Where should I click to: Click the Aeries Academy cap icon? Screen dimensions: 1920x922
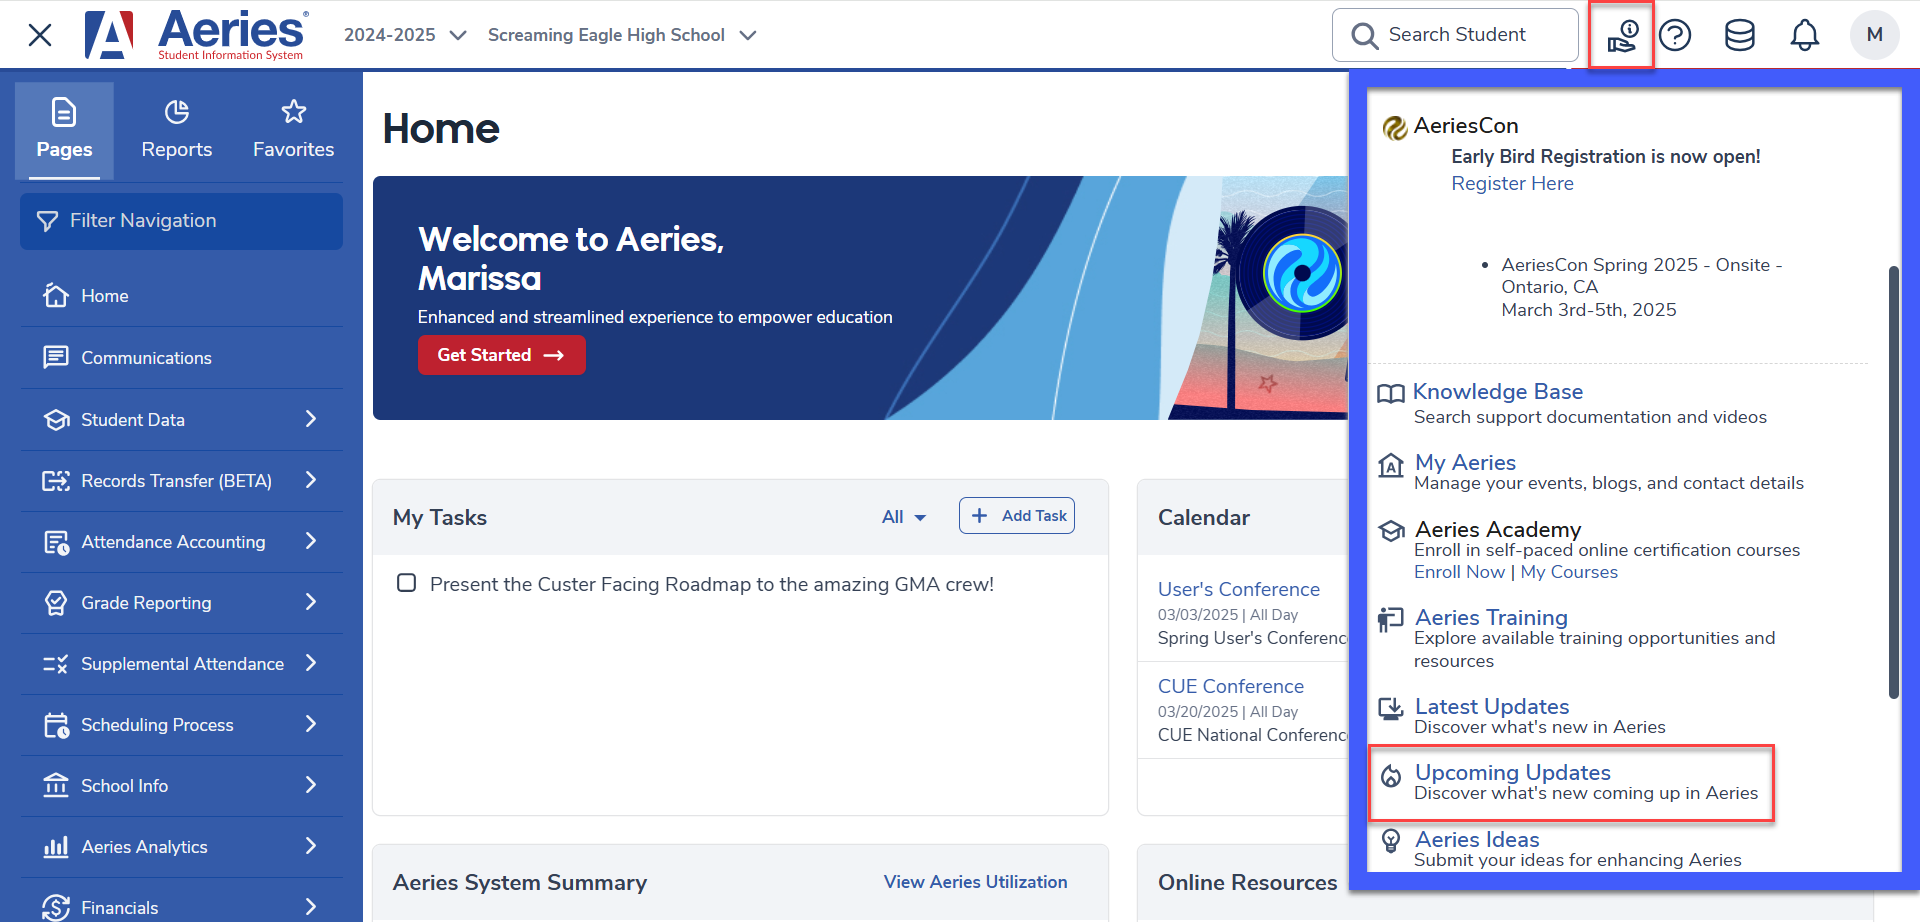coord(1391,531)
